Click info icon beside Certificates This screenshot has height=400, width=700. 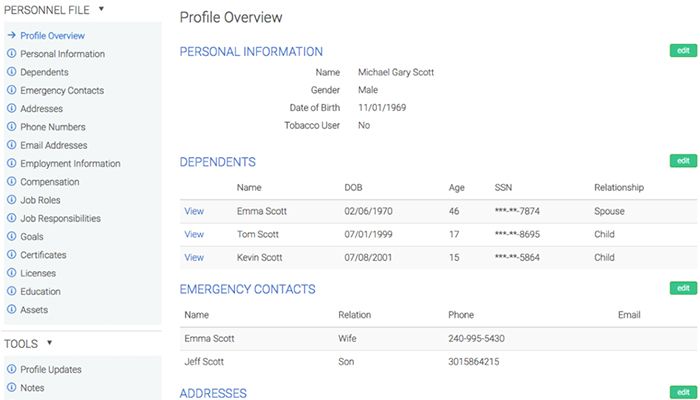point(12,255)
